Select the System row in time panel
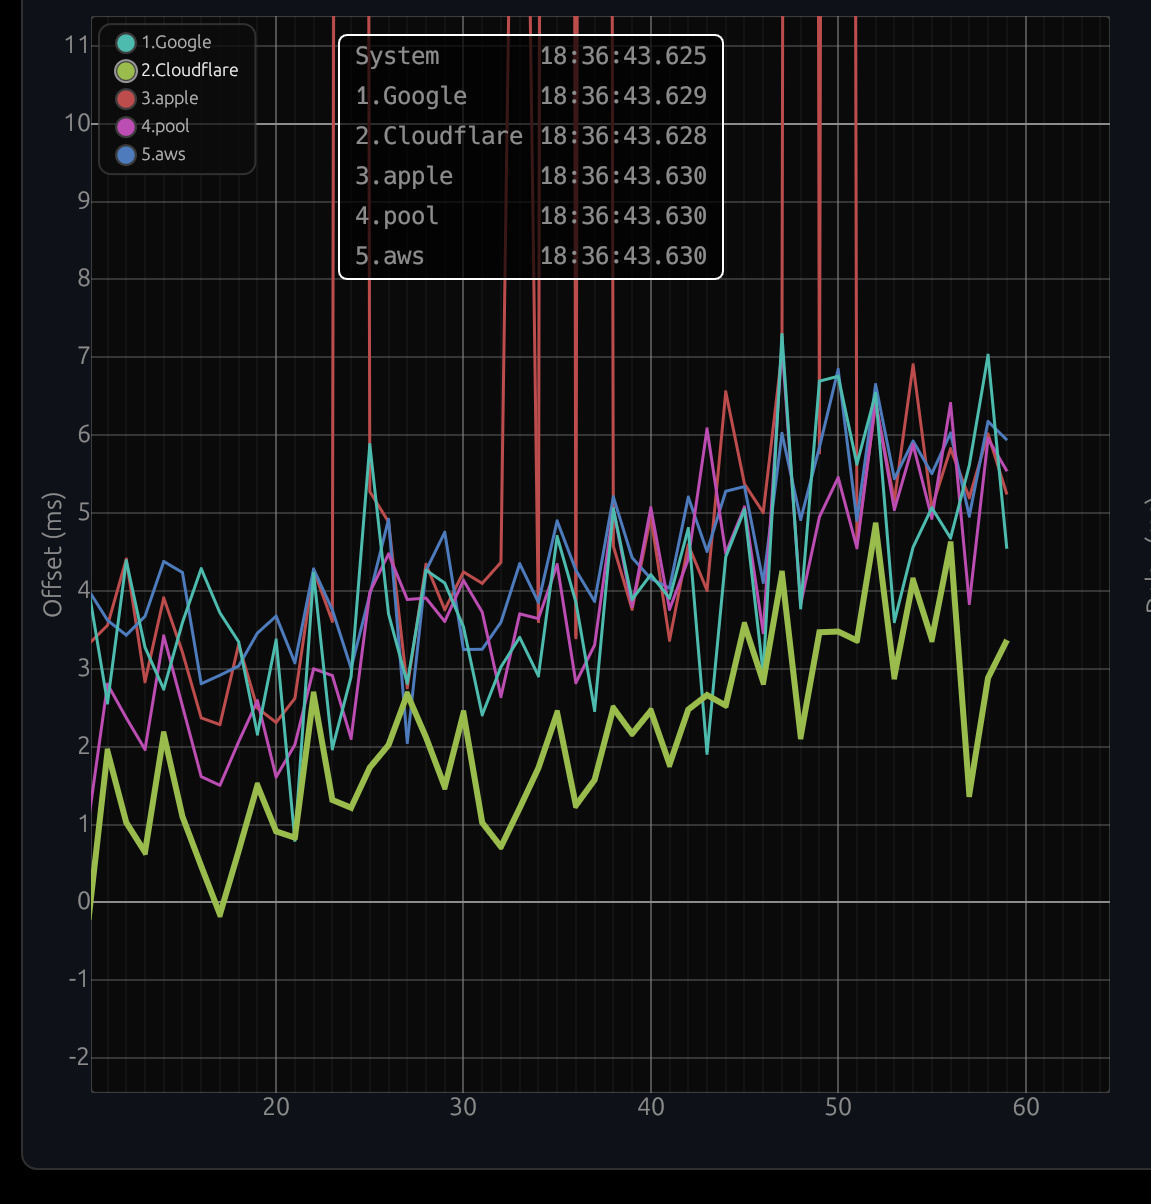Viewport: 1151px width, 1204px height. coord(397,56)
